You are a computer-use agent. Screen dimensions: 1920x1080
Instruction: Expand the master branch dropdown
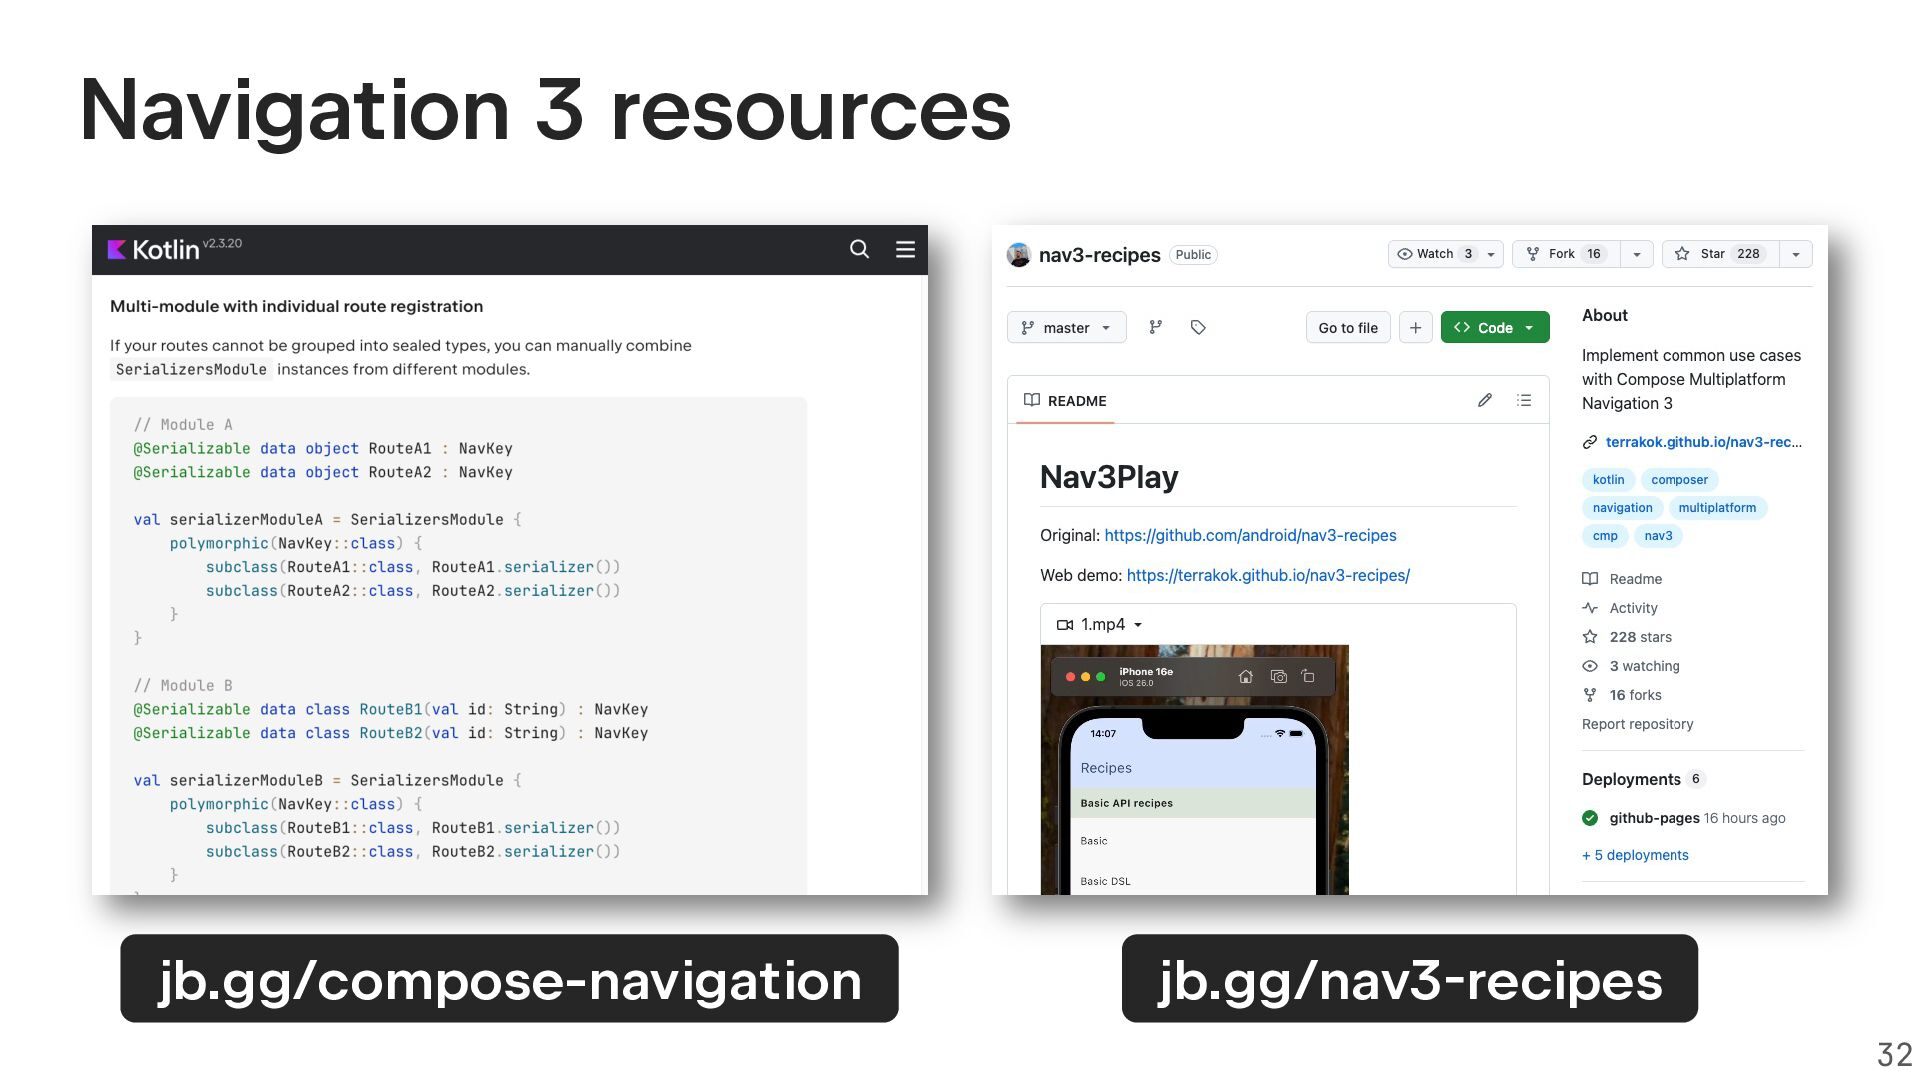click(1066, 327)
